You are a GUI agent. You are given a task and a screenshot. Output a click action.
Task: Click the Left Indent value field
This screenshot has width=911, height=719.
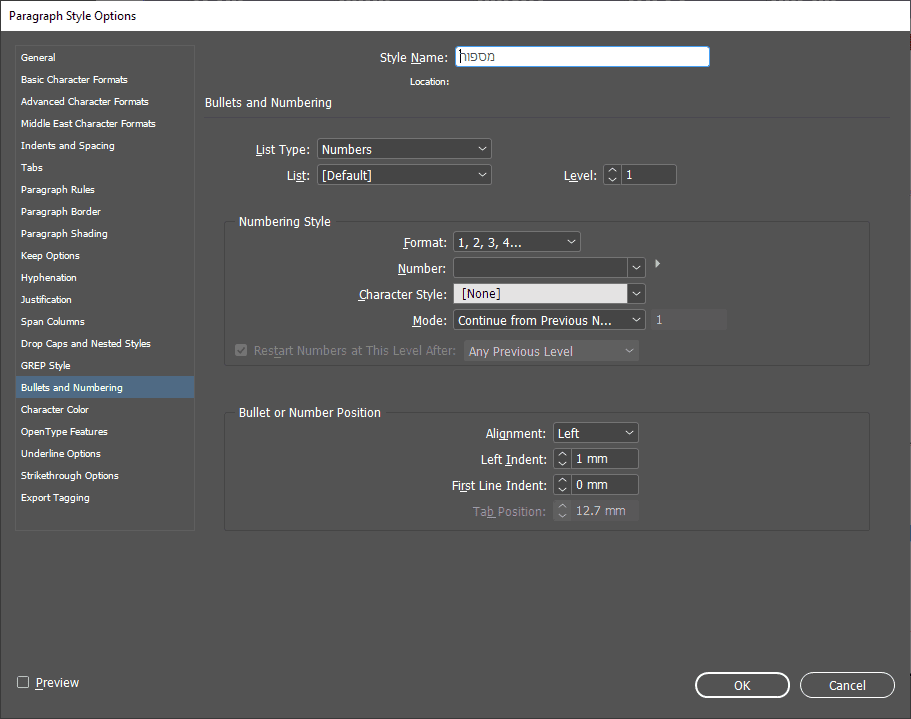[x=604, y=459]
